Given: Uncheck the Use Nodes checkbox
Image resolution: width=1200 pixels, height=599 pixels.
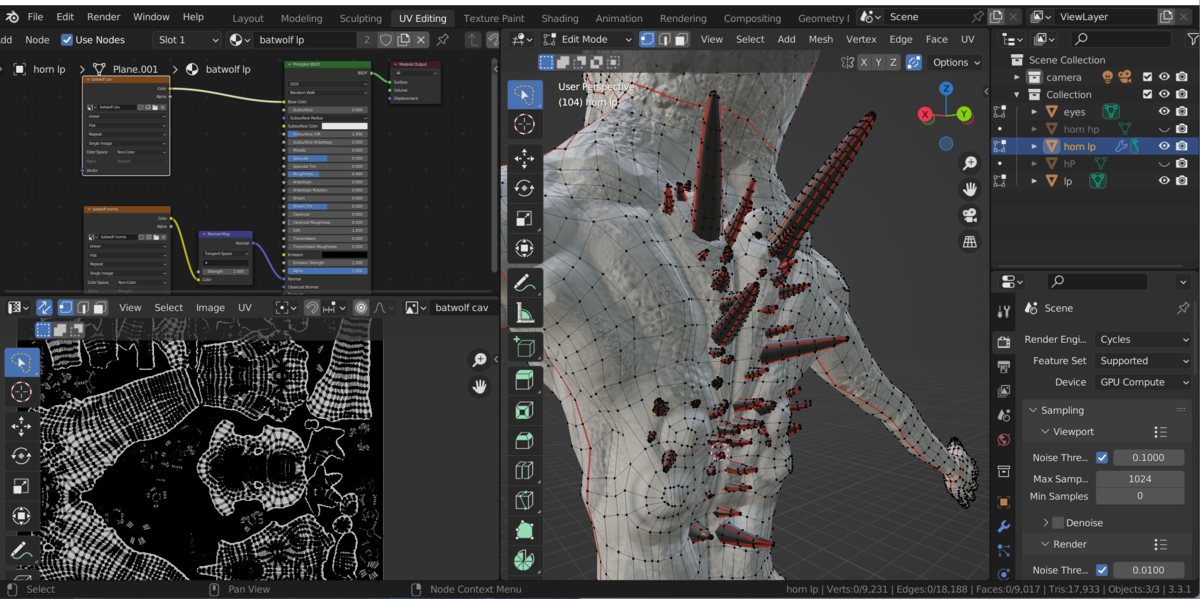Looking at the screenshot, I should [67, 39].
